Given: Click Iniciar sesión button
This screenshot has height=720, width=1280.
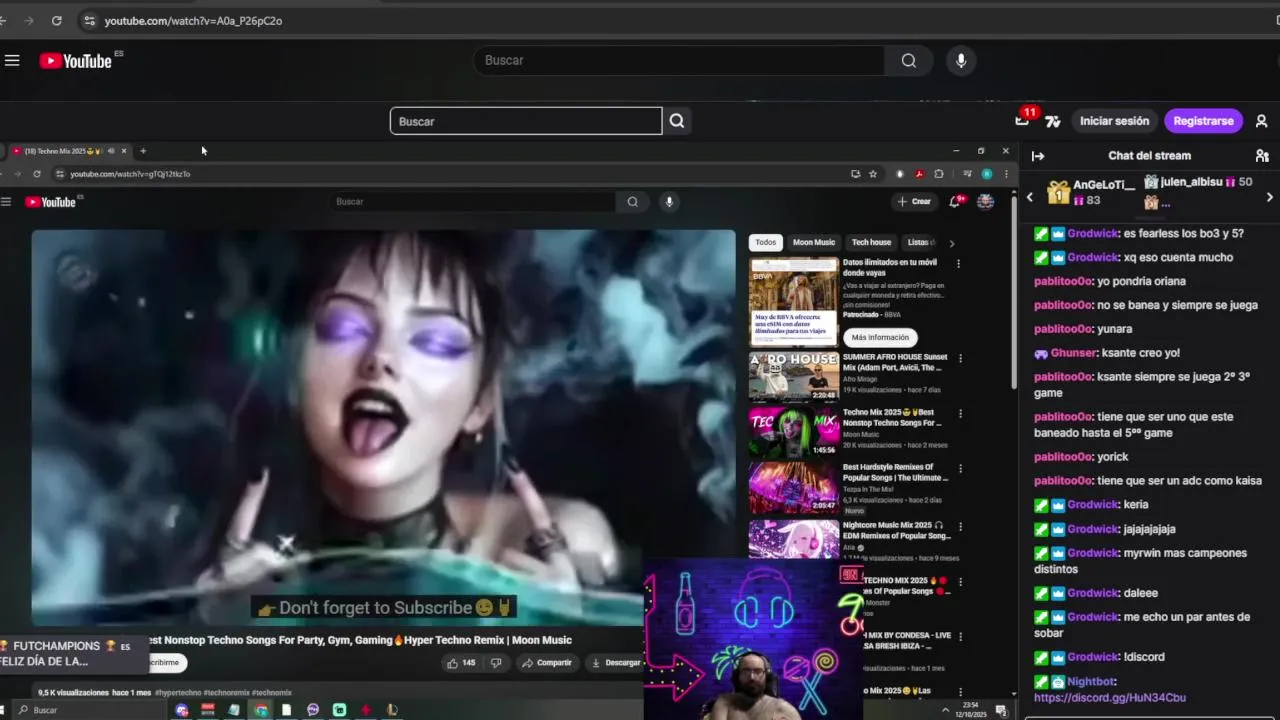Looking at the screenshot, I should [1114, 121].
